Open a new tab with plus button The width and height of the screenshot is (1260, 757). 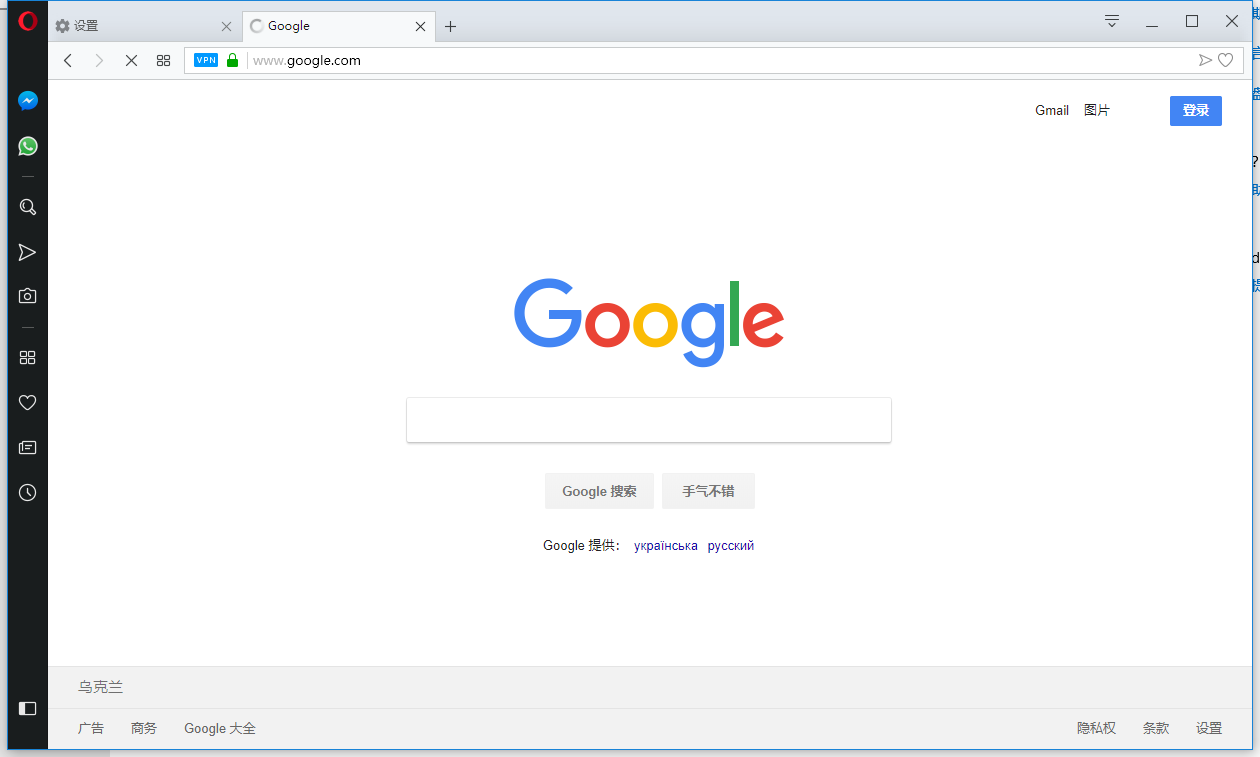click(x=450, y=27)
